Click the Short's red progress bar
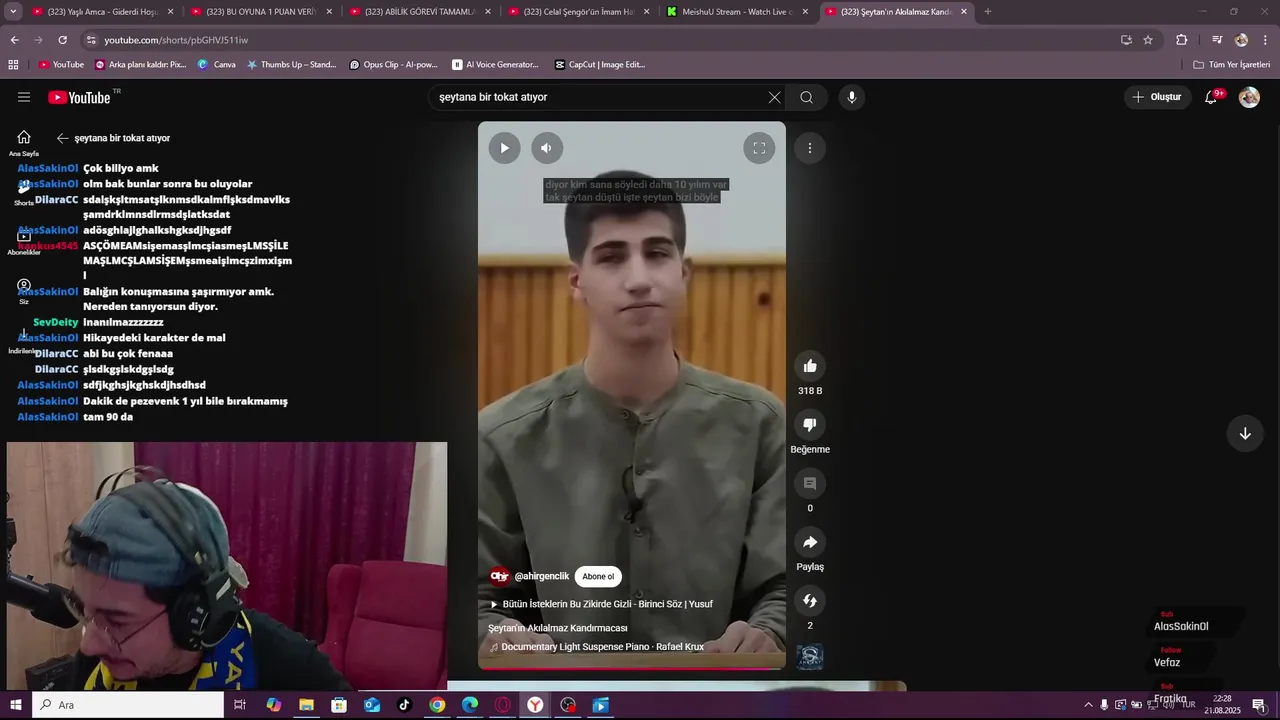 (x=632, y=668)
